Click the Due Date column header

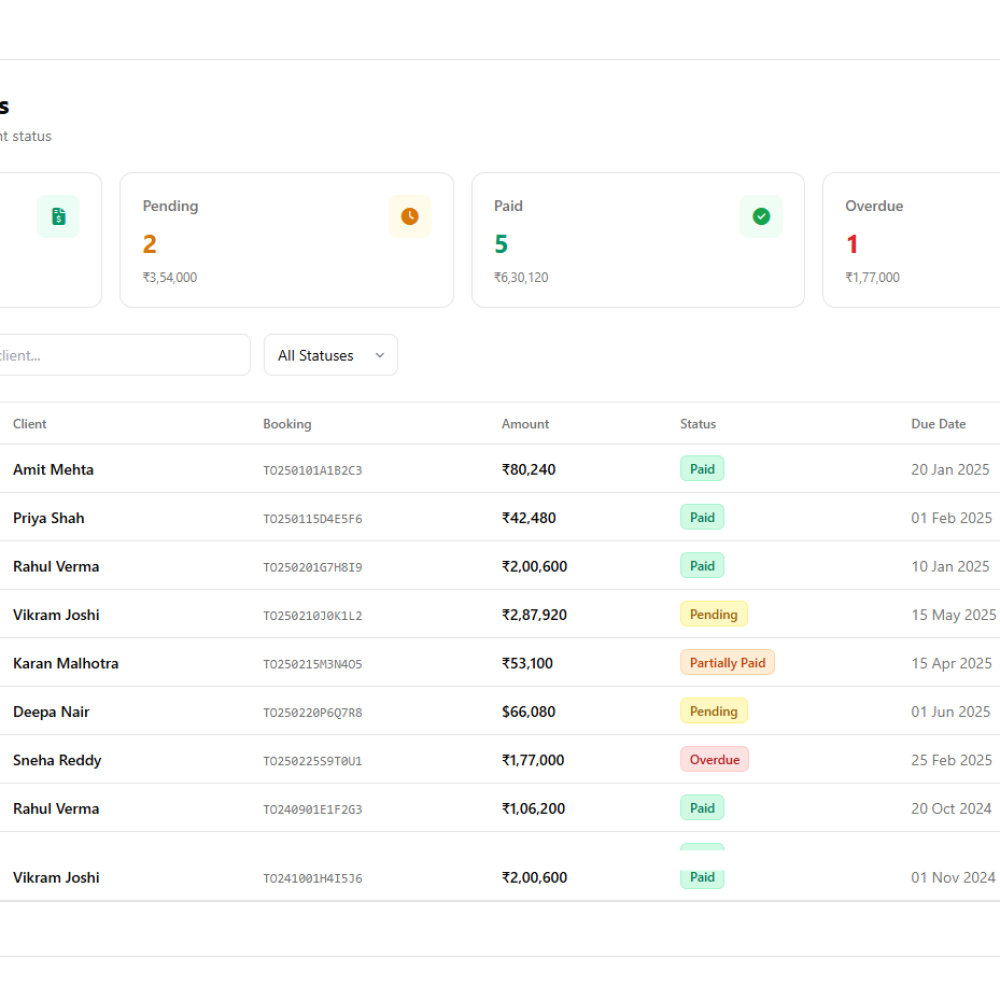pyautogui.click(x=938, y=424)
